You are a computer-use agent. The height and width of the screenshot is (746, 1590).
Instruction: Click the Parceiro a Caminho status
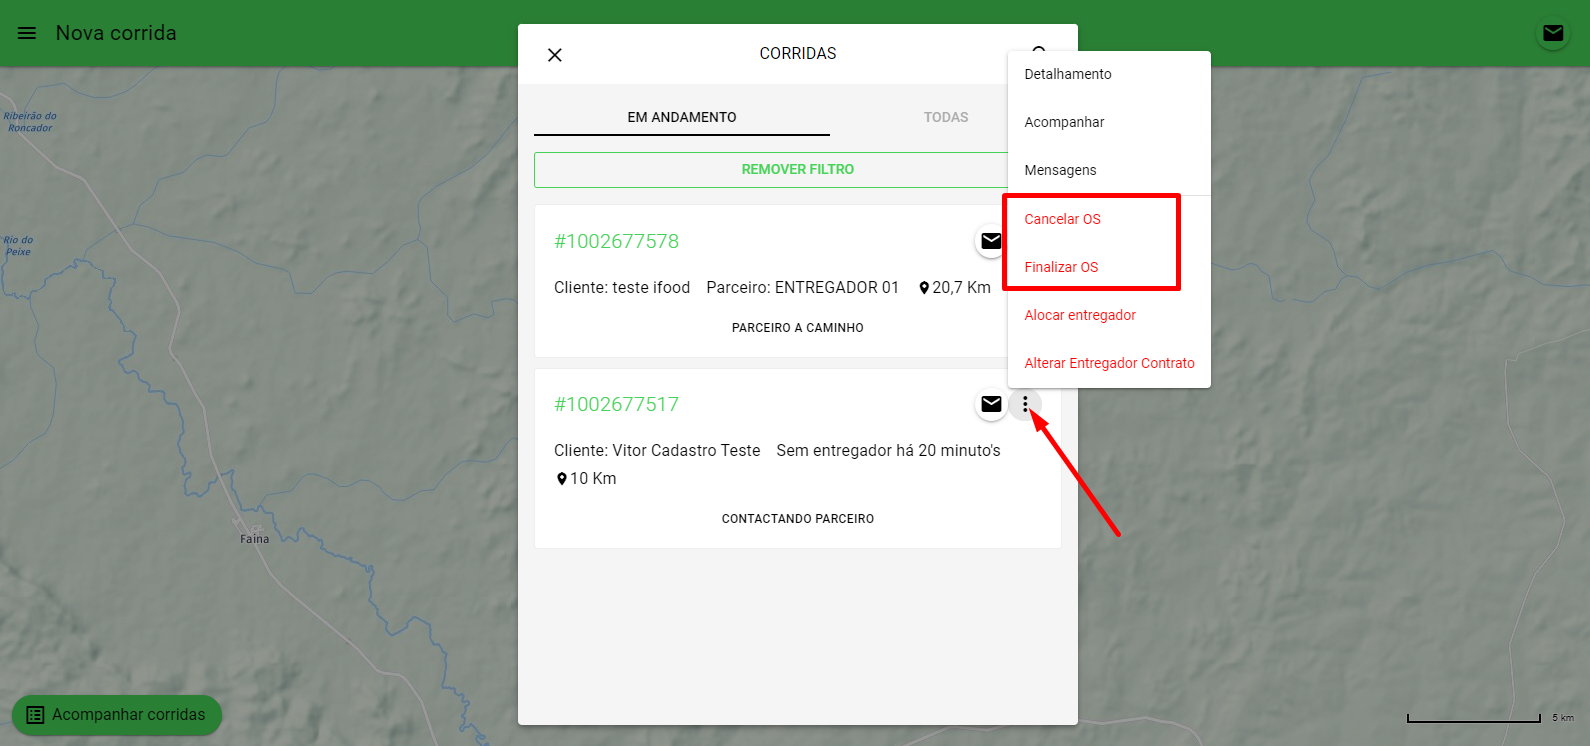(x=798, y=328)
